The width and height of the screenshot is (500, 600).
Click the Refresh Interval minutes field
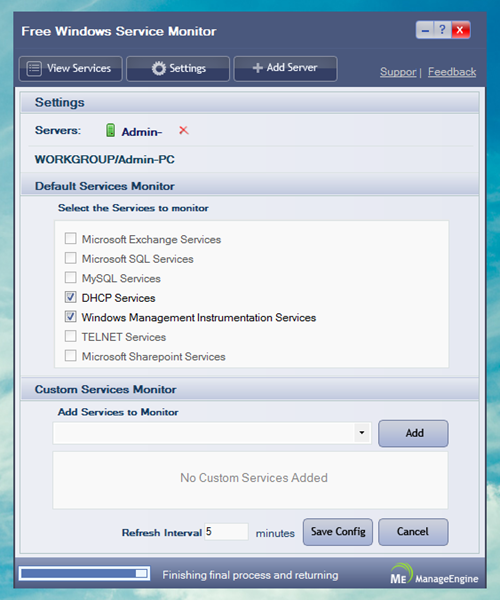[x=226, y=532]
